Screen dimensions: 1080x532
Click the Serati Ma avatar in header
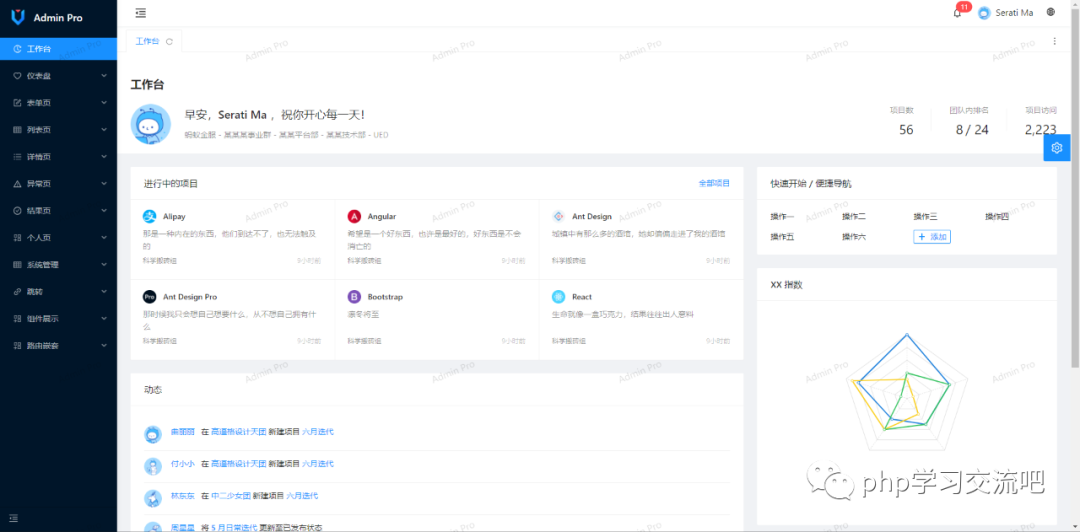tap(984, 12)
